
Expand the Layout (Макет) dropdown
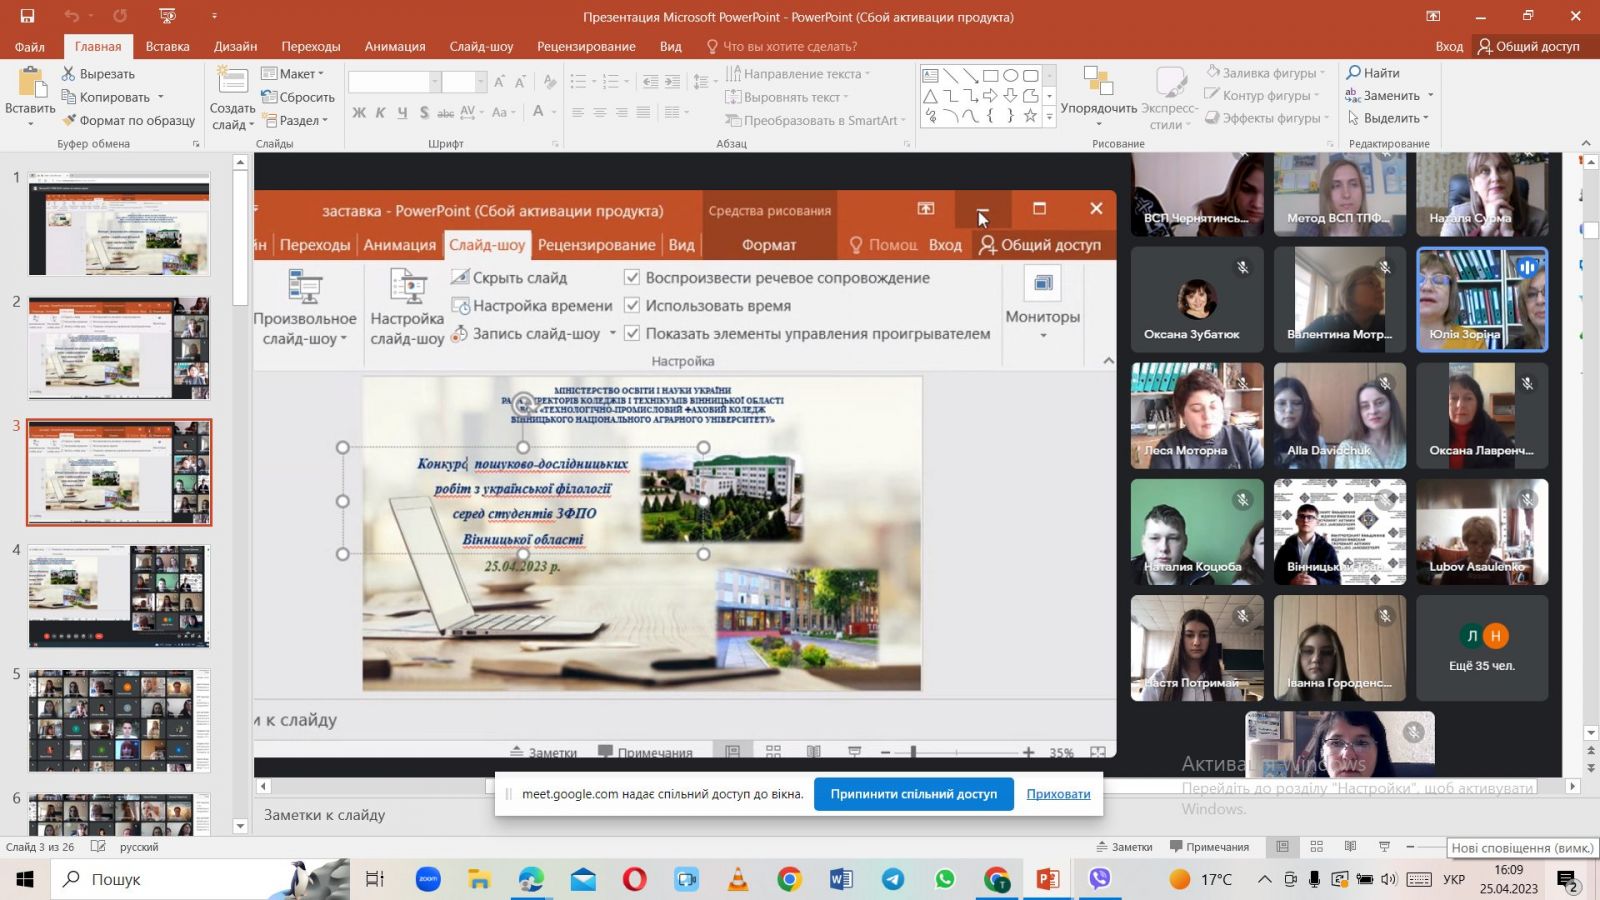click(293, 74)
